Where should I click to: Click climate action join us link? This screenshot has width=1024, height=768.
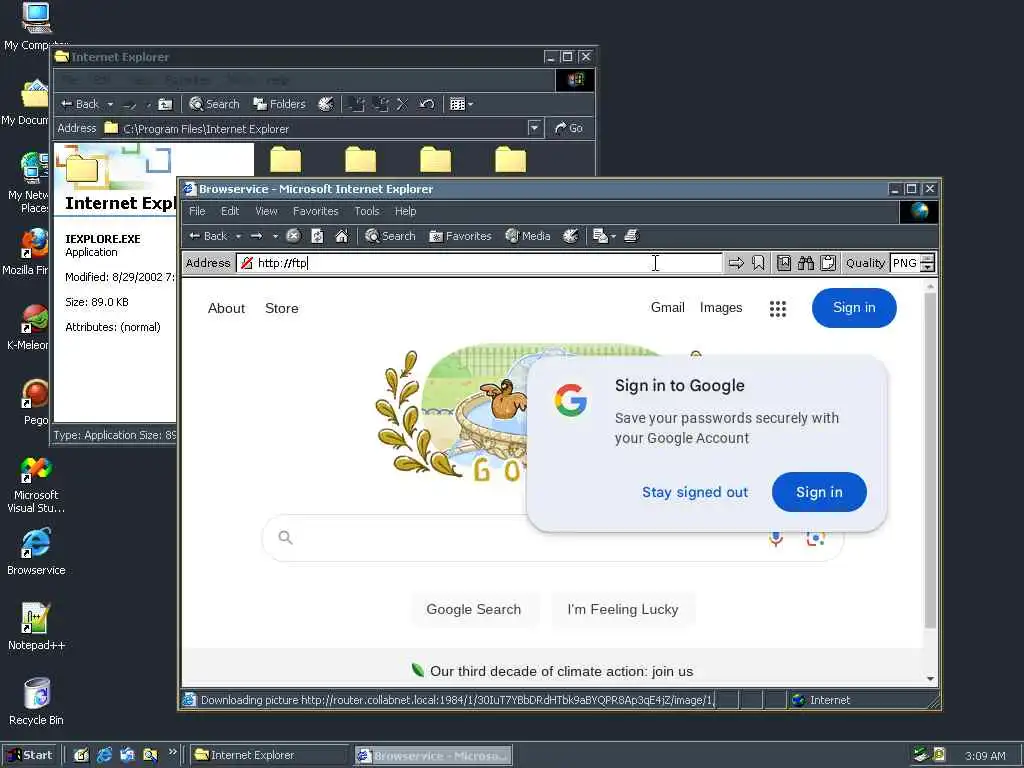pos(561,671)
